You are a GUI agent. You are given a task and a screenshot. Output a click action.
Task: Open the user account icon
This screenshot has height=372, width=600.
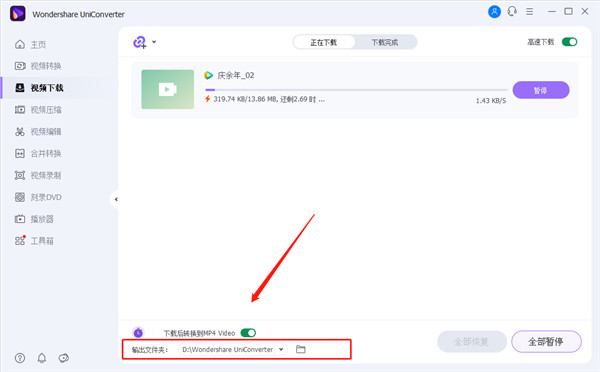(494, 11)
